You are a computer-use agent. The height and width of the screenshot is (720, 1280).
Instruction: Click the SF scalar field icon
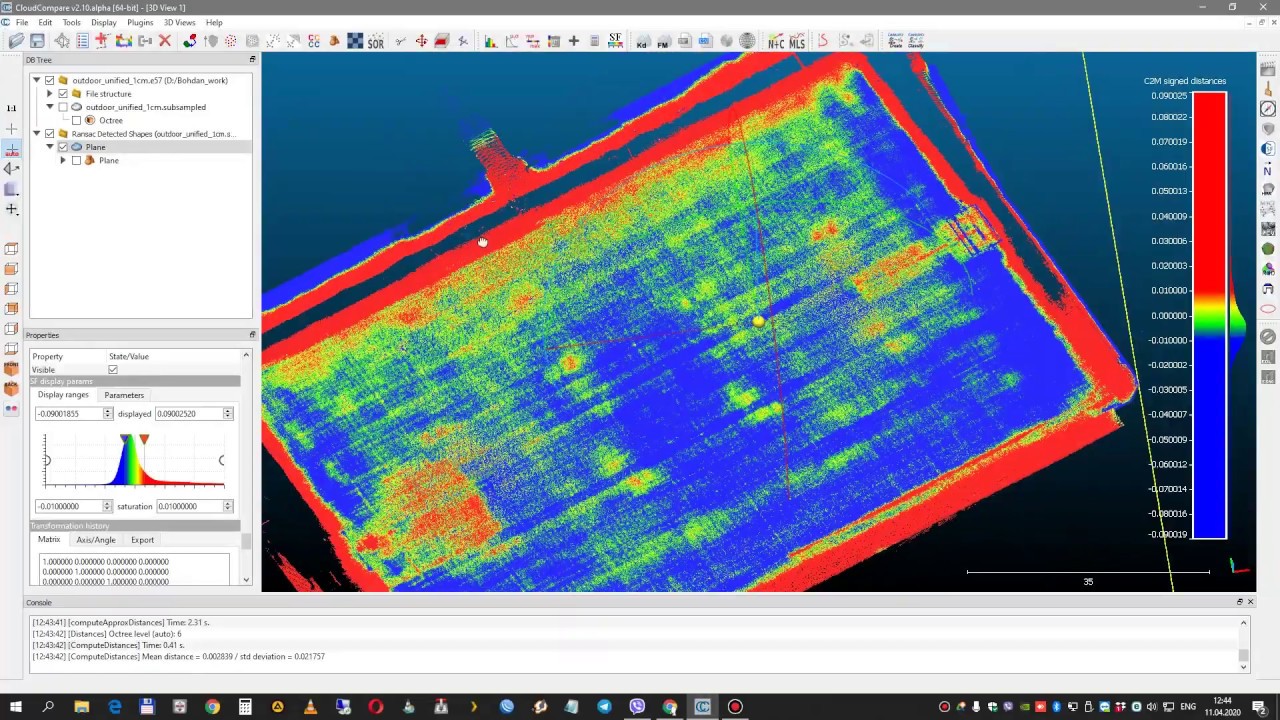(x=616, y=41)
